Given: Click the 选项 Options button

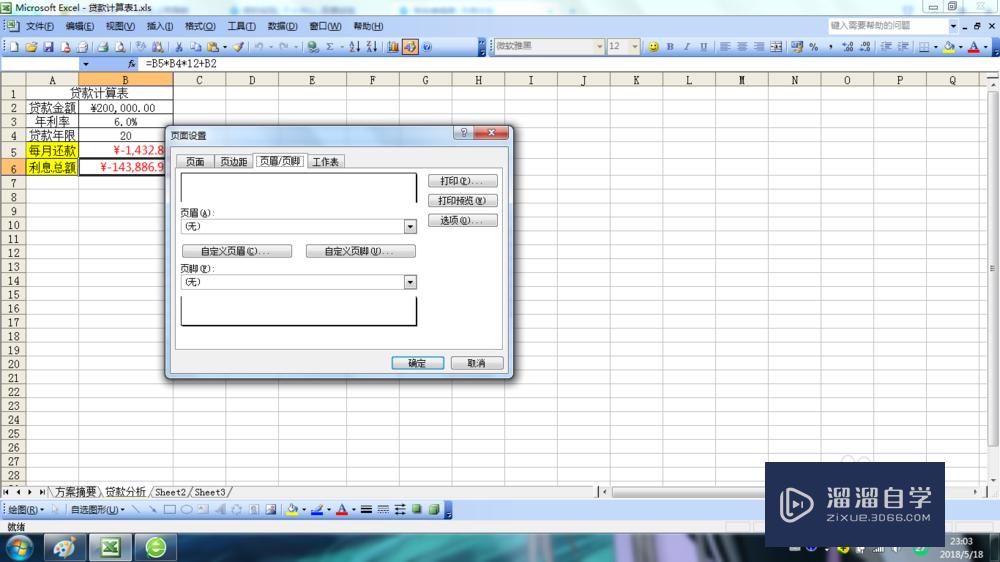Looking at the screenshot, I should (x=462, y=221).
